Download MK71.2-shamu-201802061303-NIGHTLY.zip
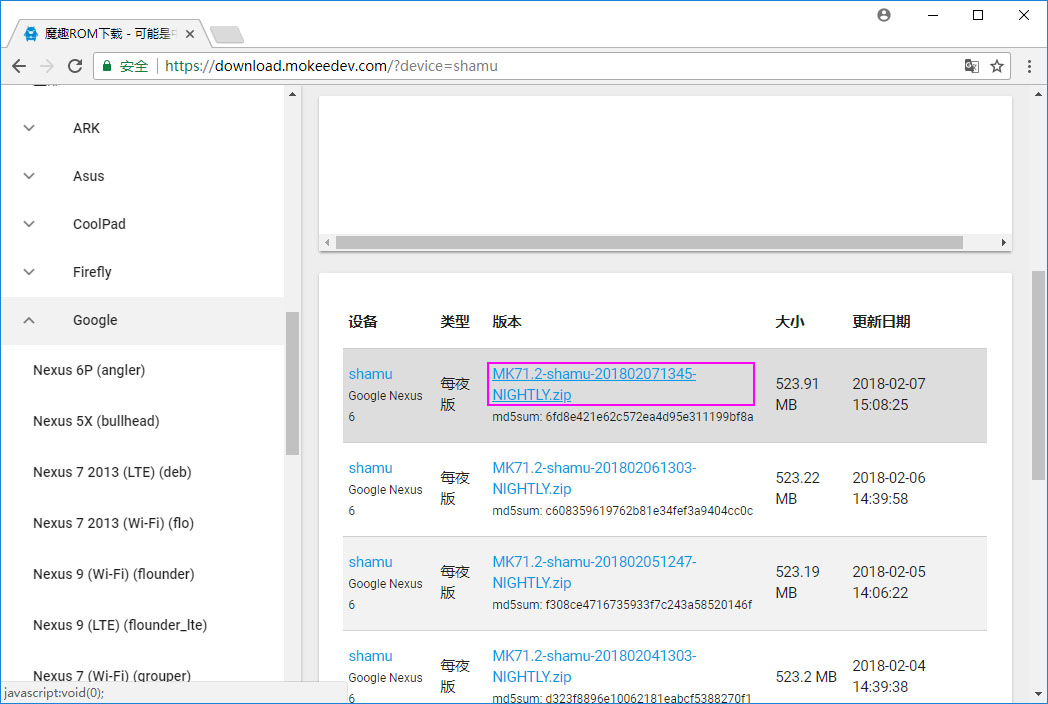The height and width of the screenshot is (704, 1048). pyautogui.click(x=594, y=478)
